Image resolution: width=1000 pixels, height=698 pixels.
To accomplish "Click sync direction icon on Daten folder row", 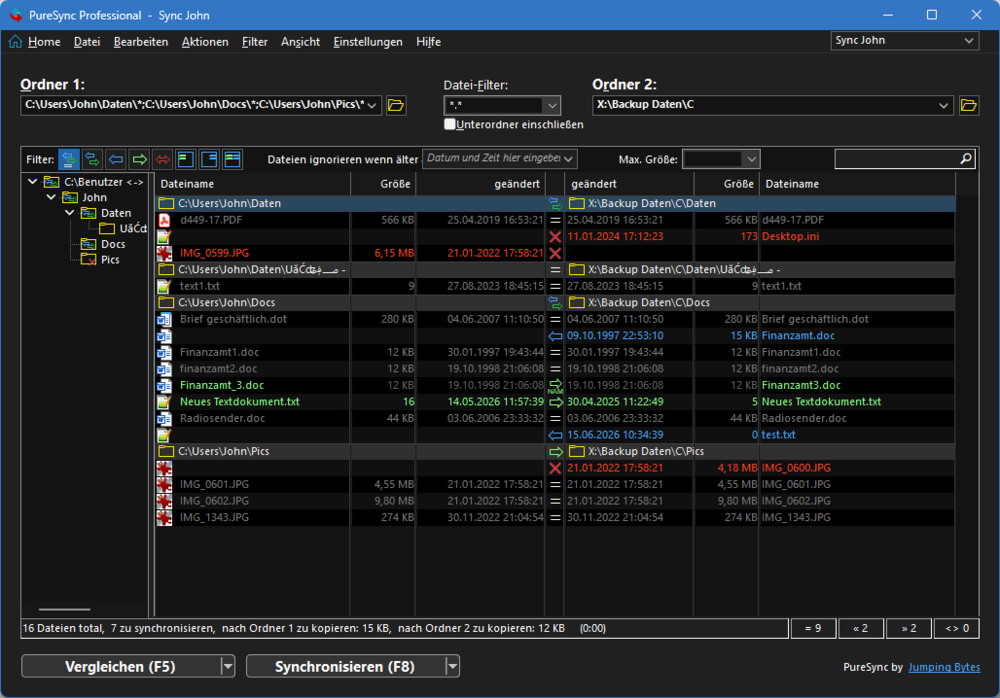I will coord(555,204).
